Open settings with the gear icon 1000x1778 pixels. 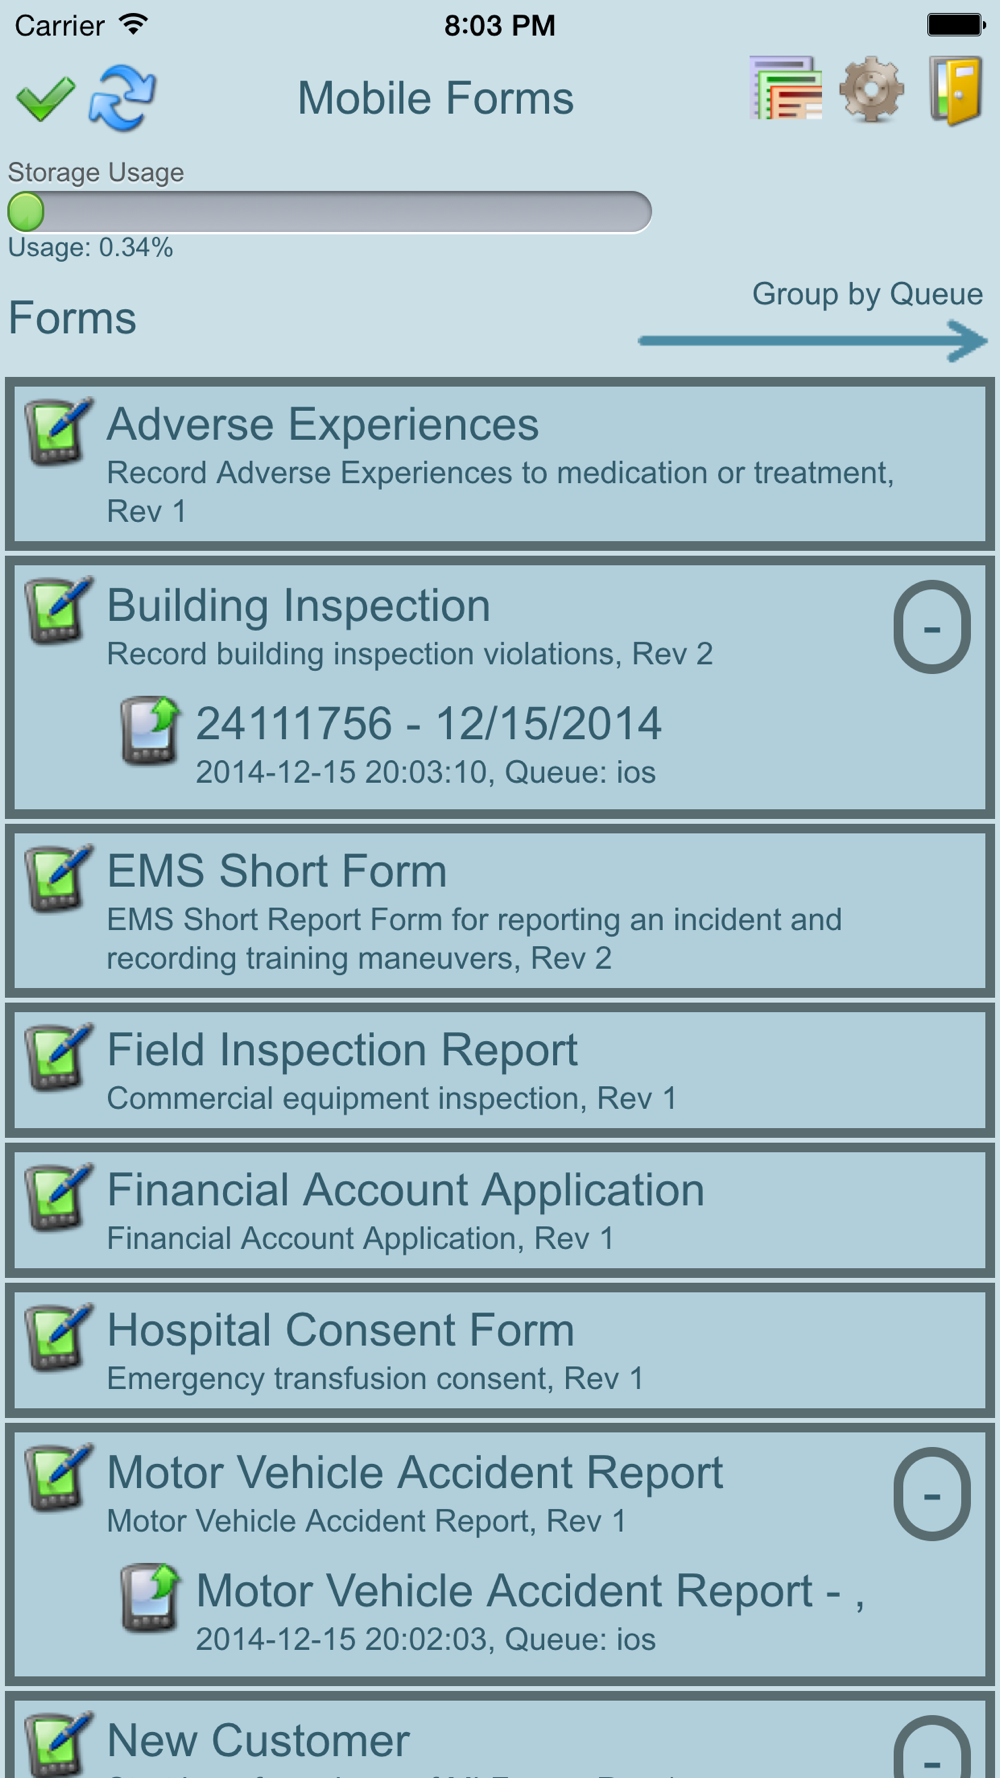tap(871, 90)
